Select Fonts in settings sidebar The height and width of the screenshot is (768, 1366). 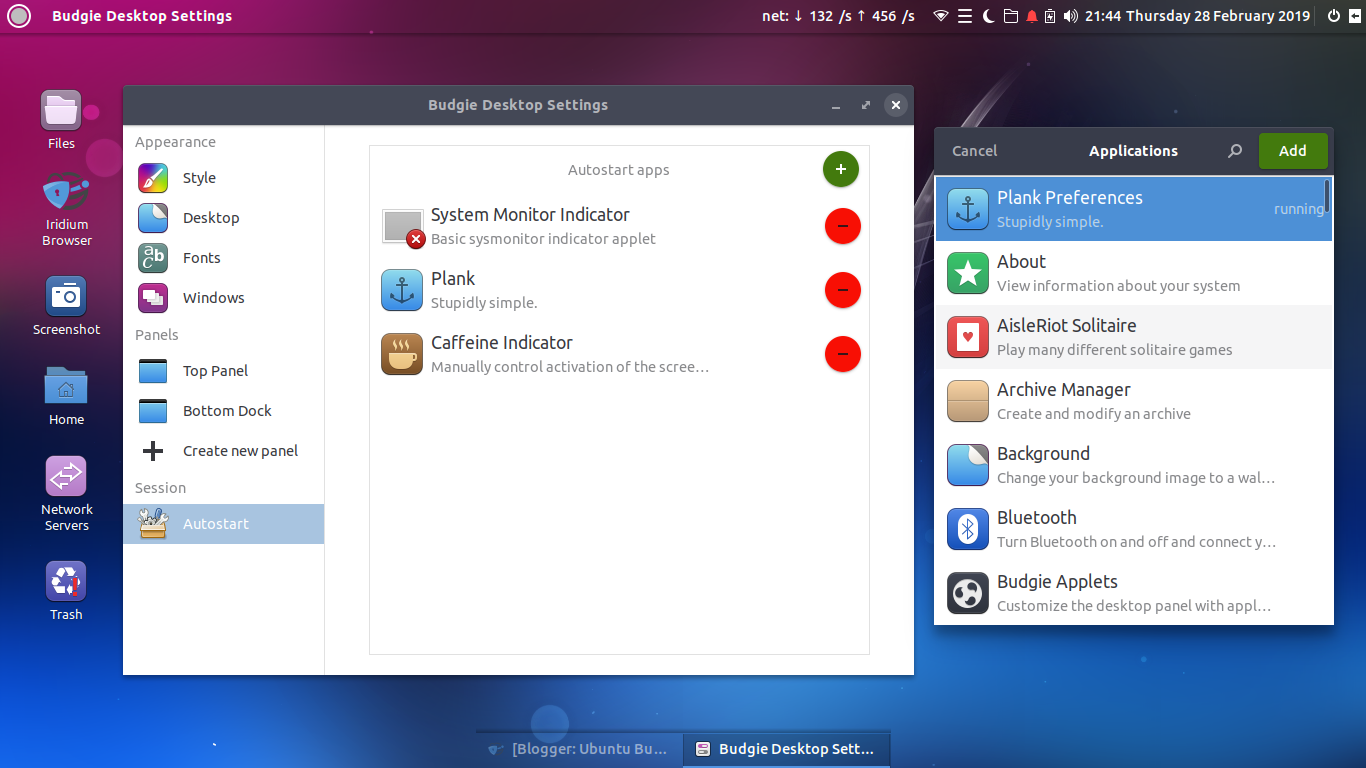click(x=223, y=258)
